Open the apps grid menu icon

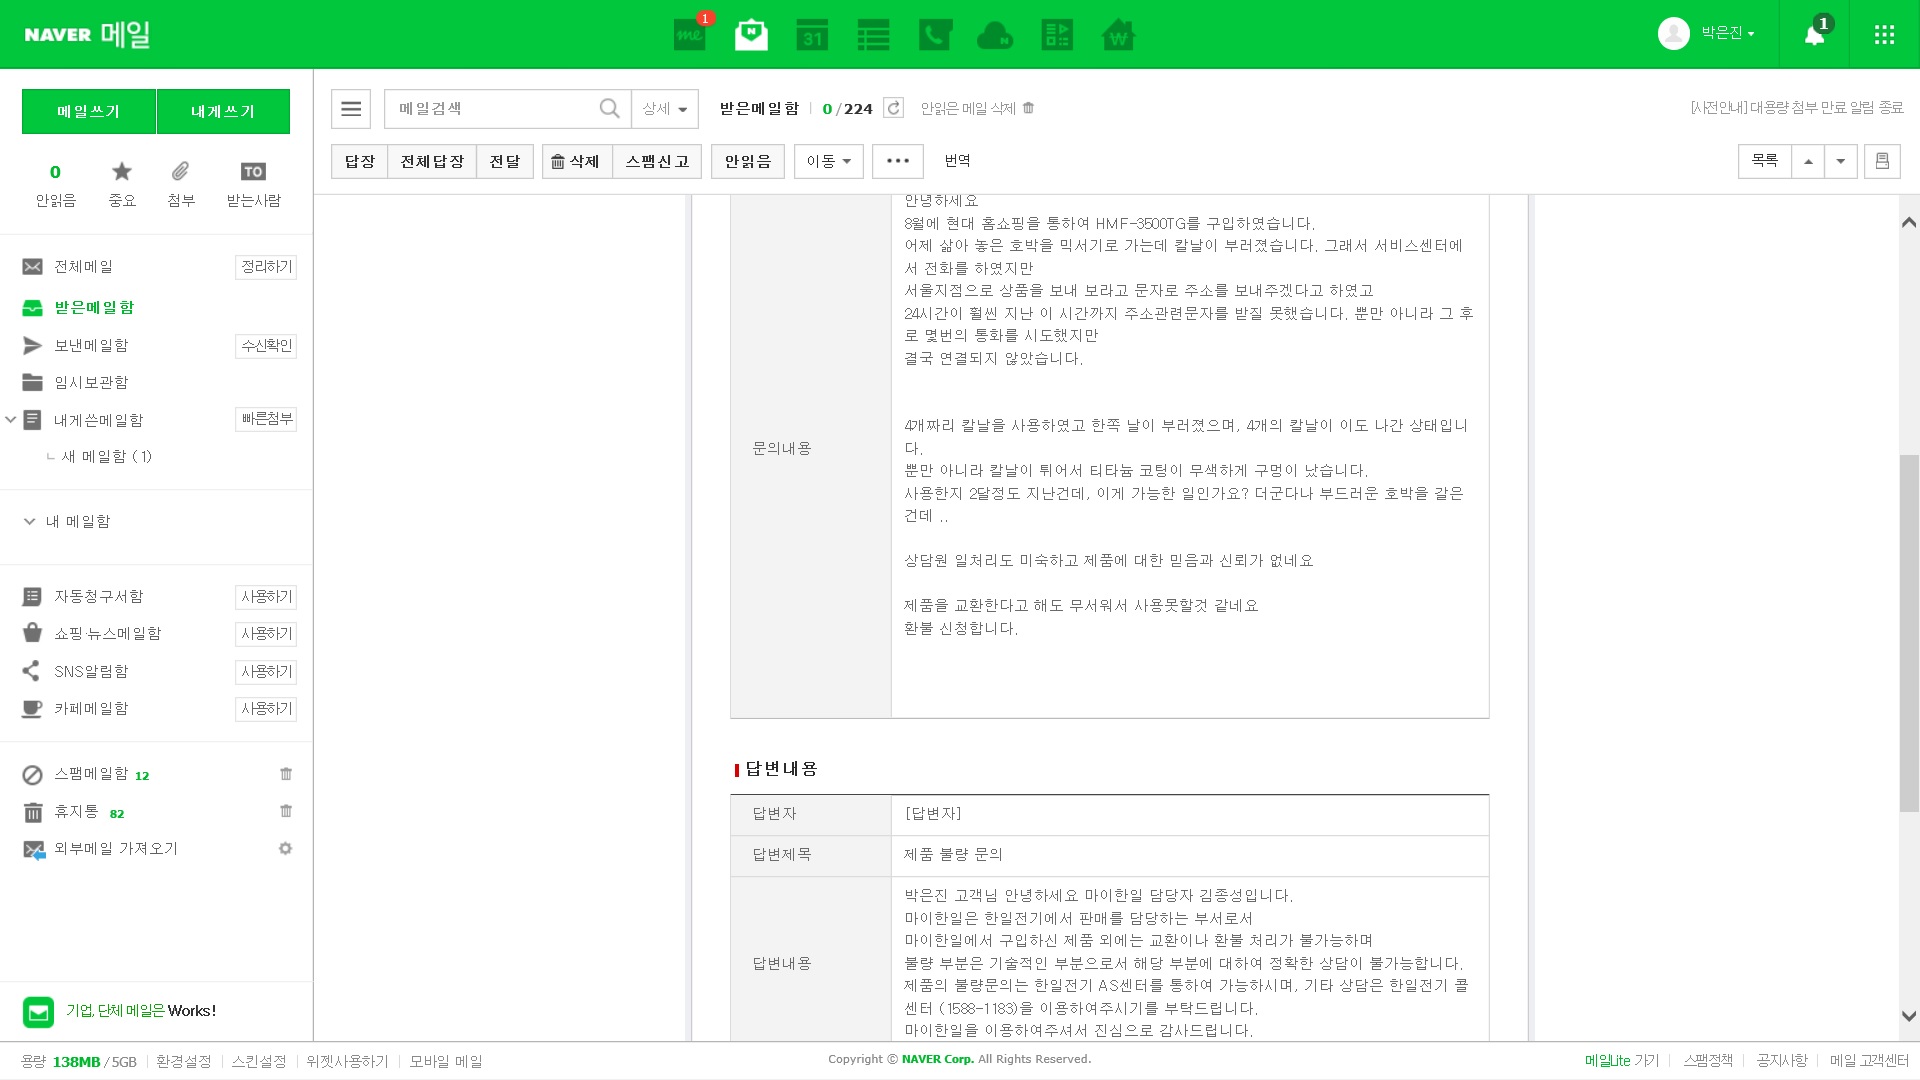(x=1884, y=35)
